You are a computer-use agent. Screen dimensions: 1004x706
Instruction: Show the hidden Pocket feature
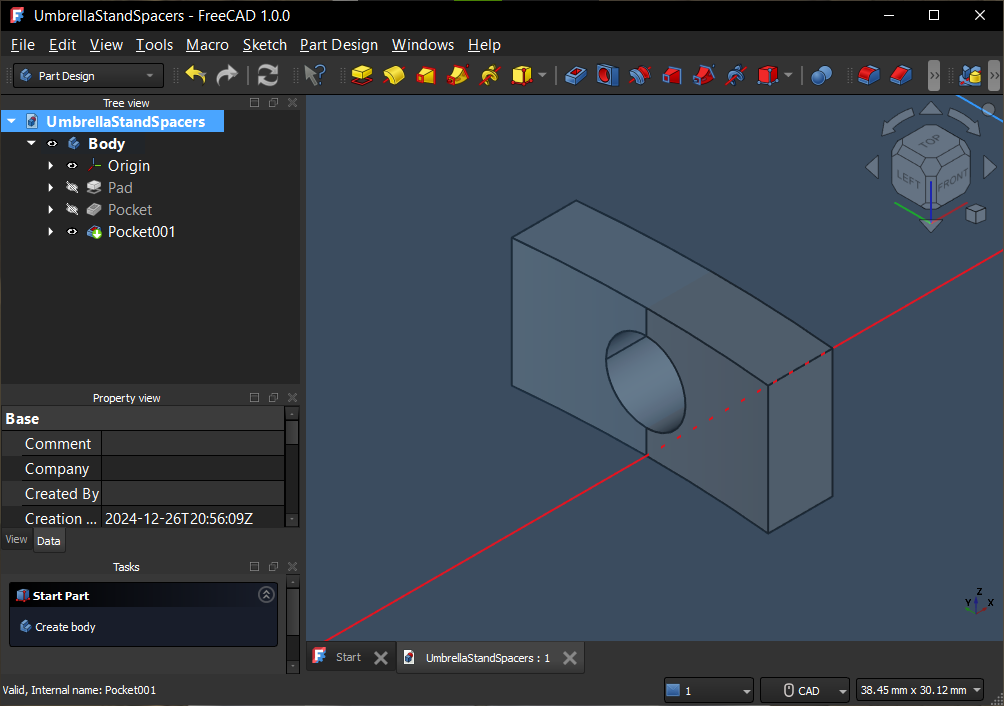72,209
